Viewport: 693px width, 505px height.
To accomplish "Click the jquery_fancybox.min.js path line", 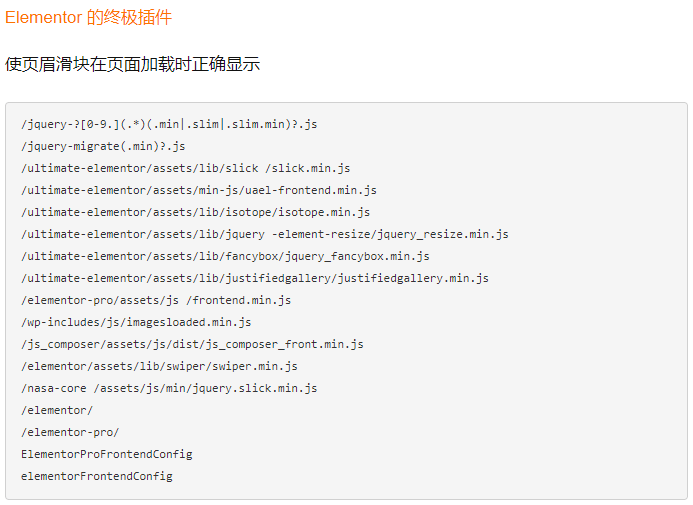I will 225,256.
